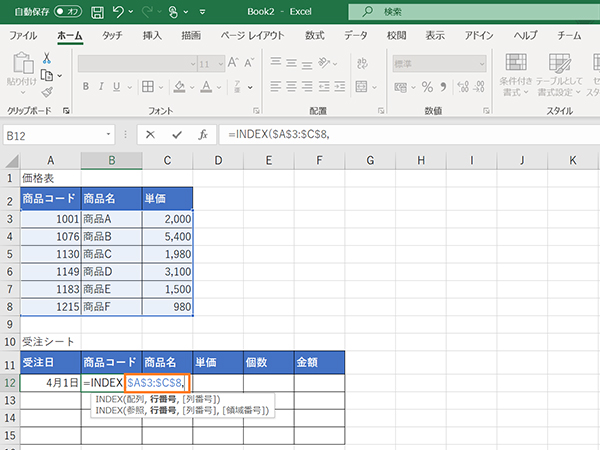600x450 pixels.
Task: Click the Cancel (X) formula button
Action: click(150, 134)
